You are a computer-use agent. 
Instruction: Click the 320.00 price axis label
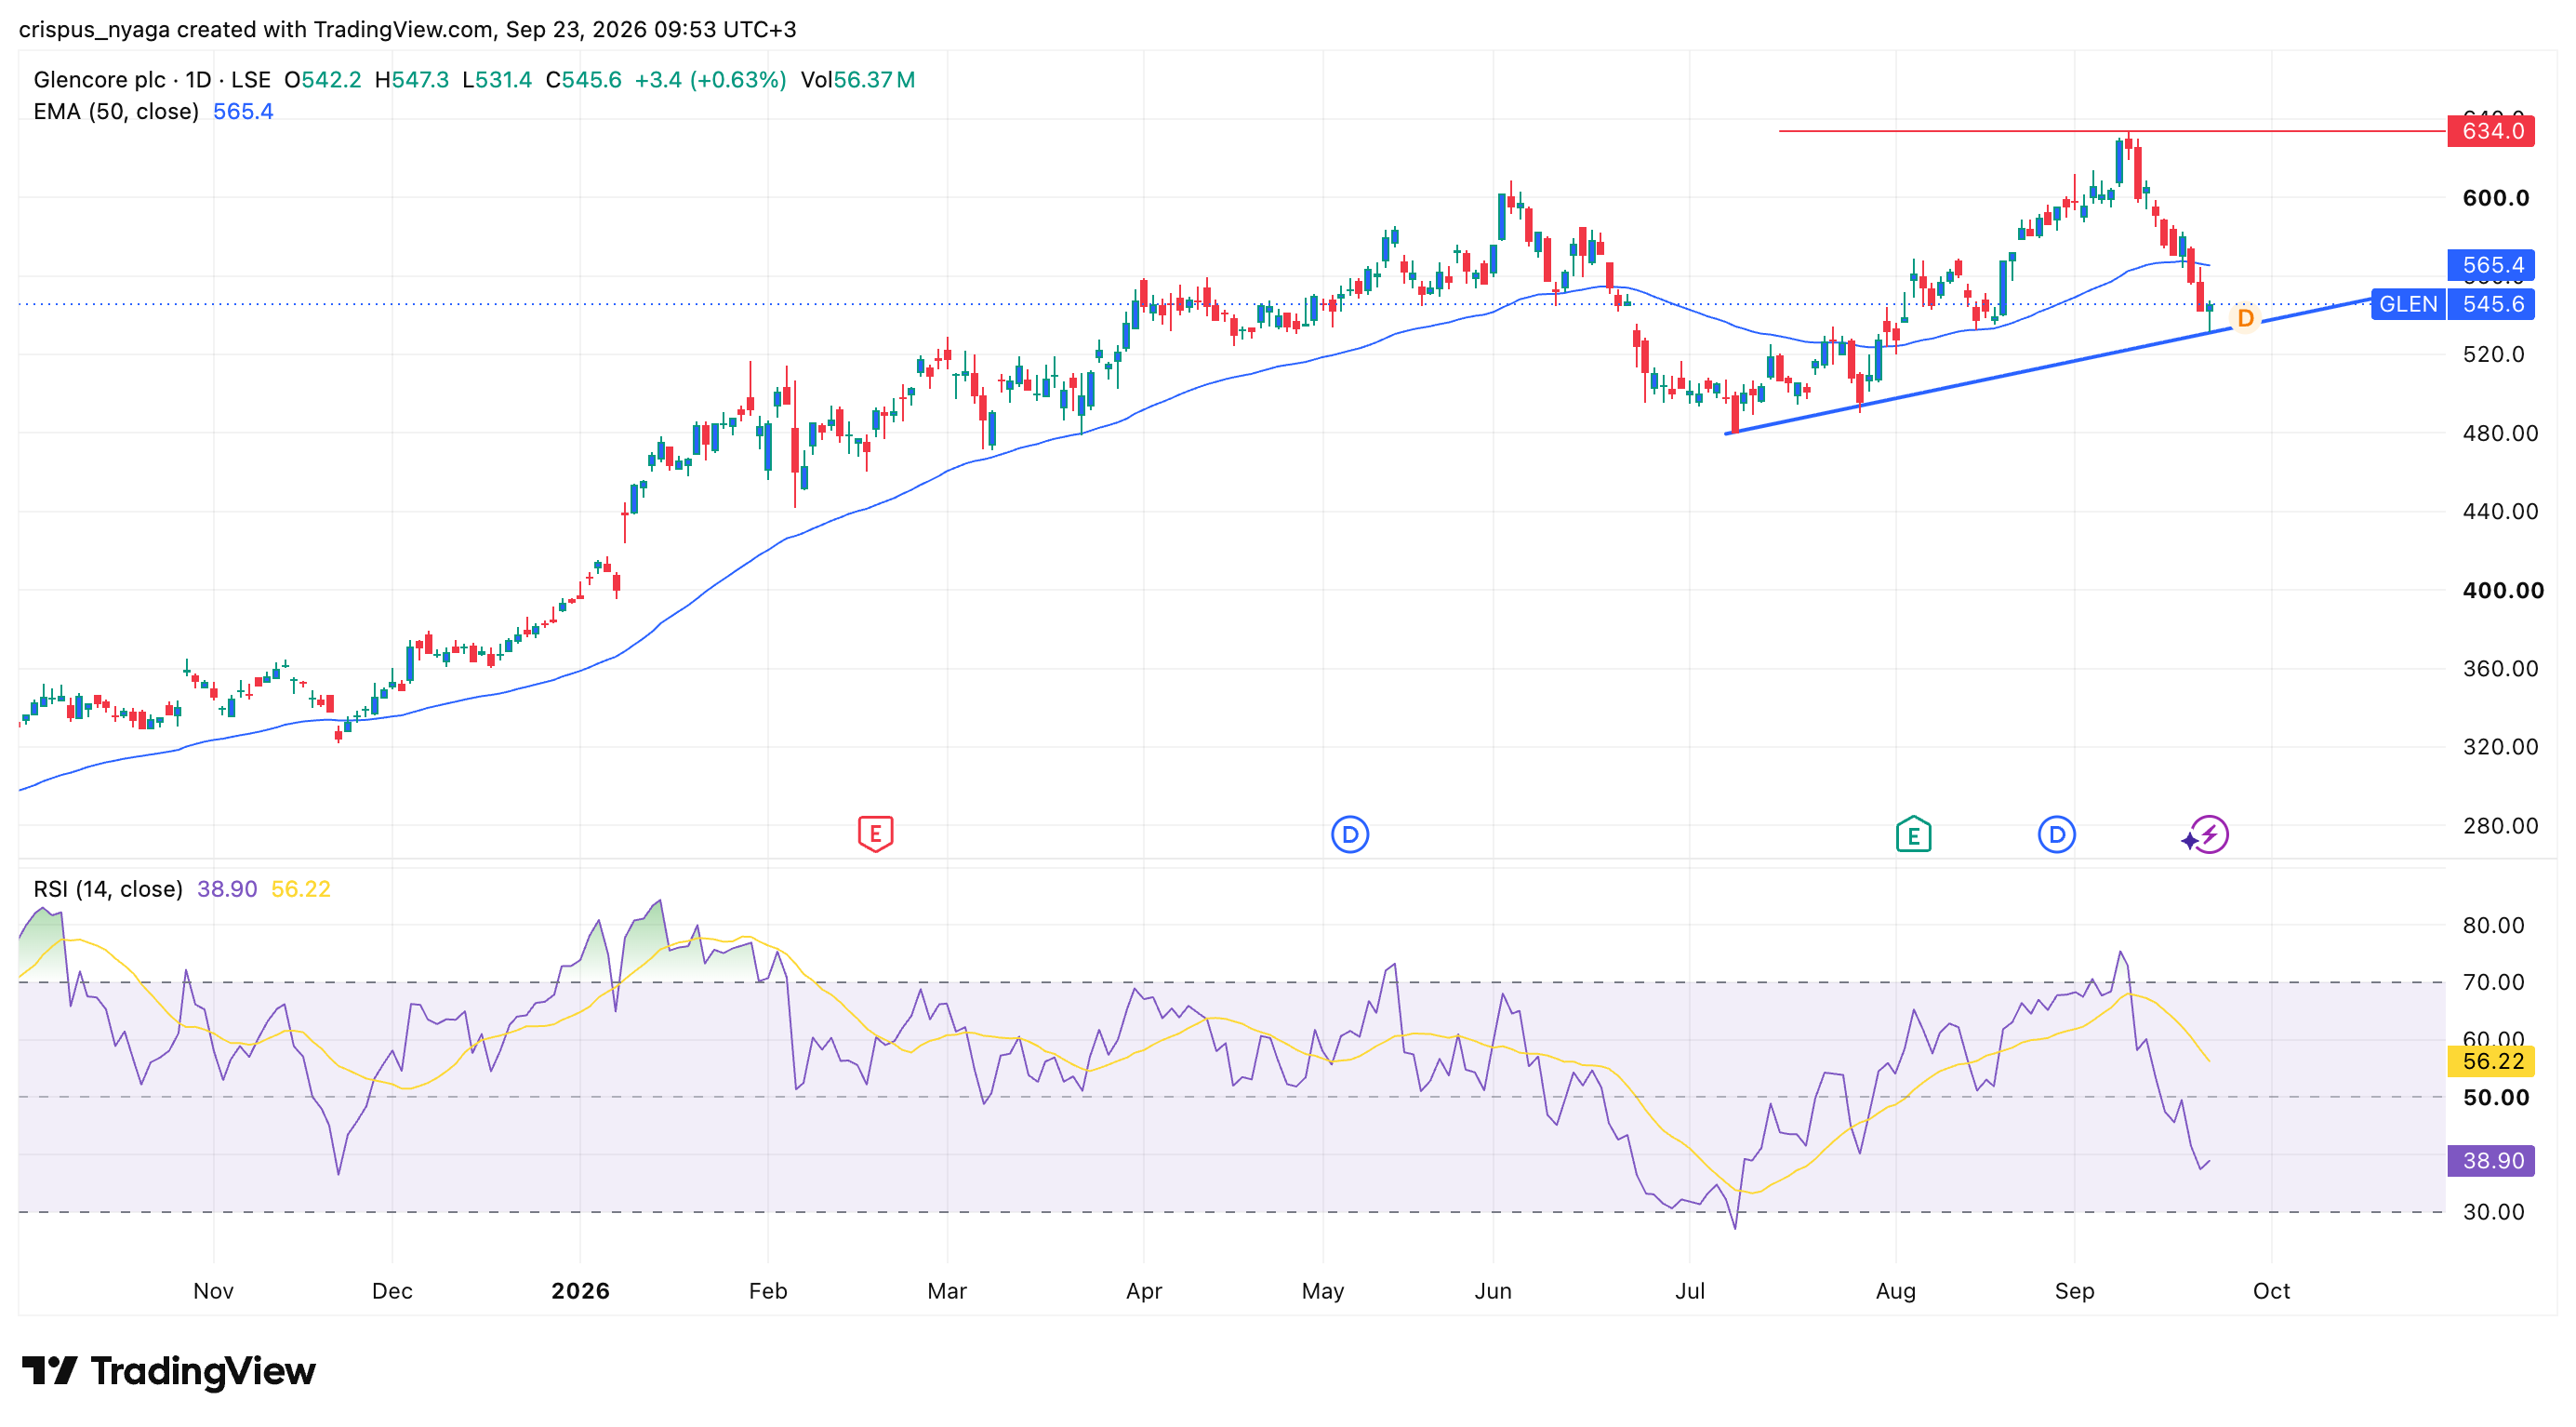[x=2501, y=747]
